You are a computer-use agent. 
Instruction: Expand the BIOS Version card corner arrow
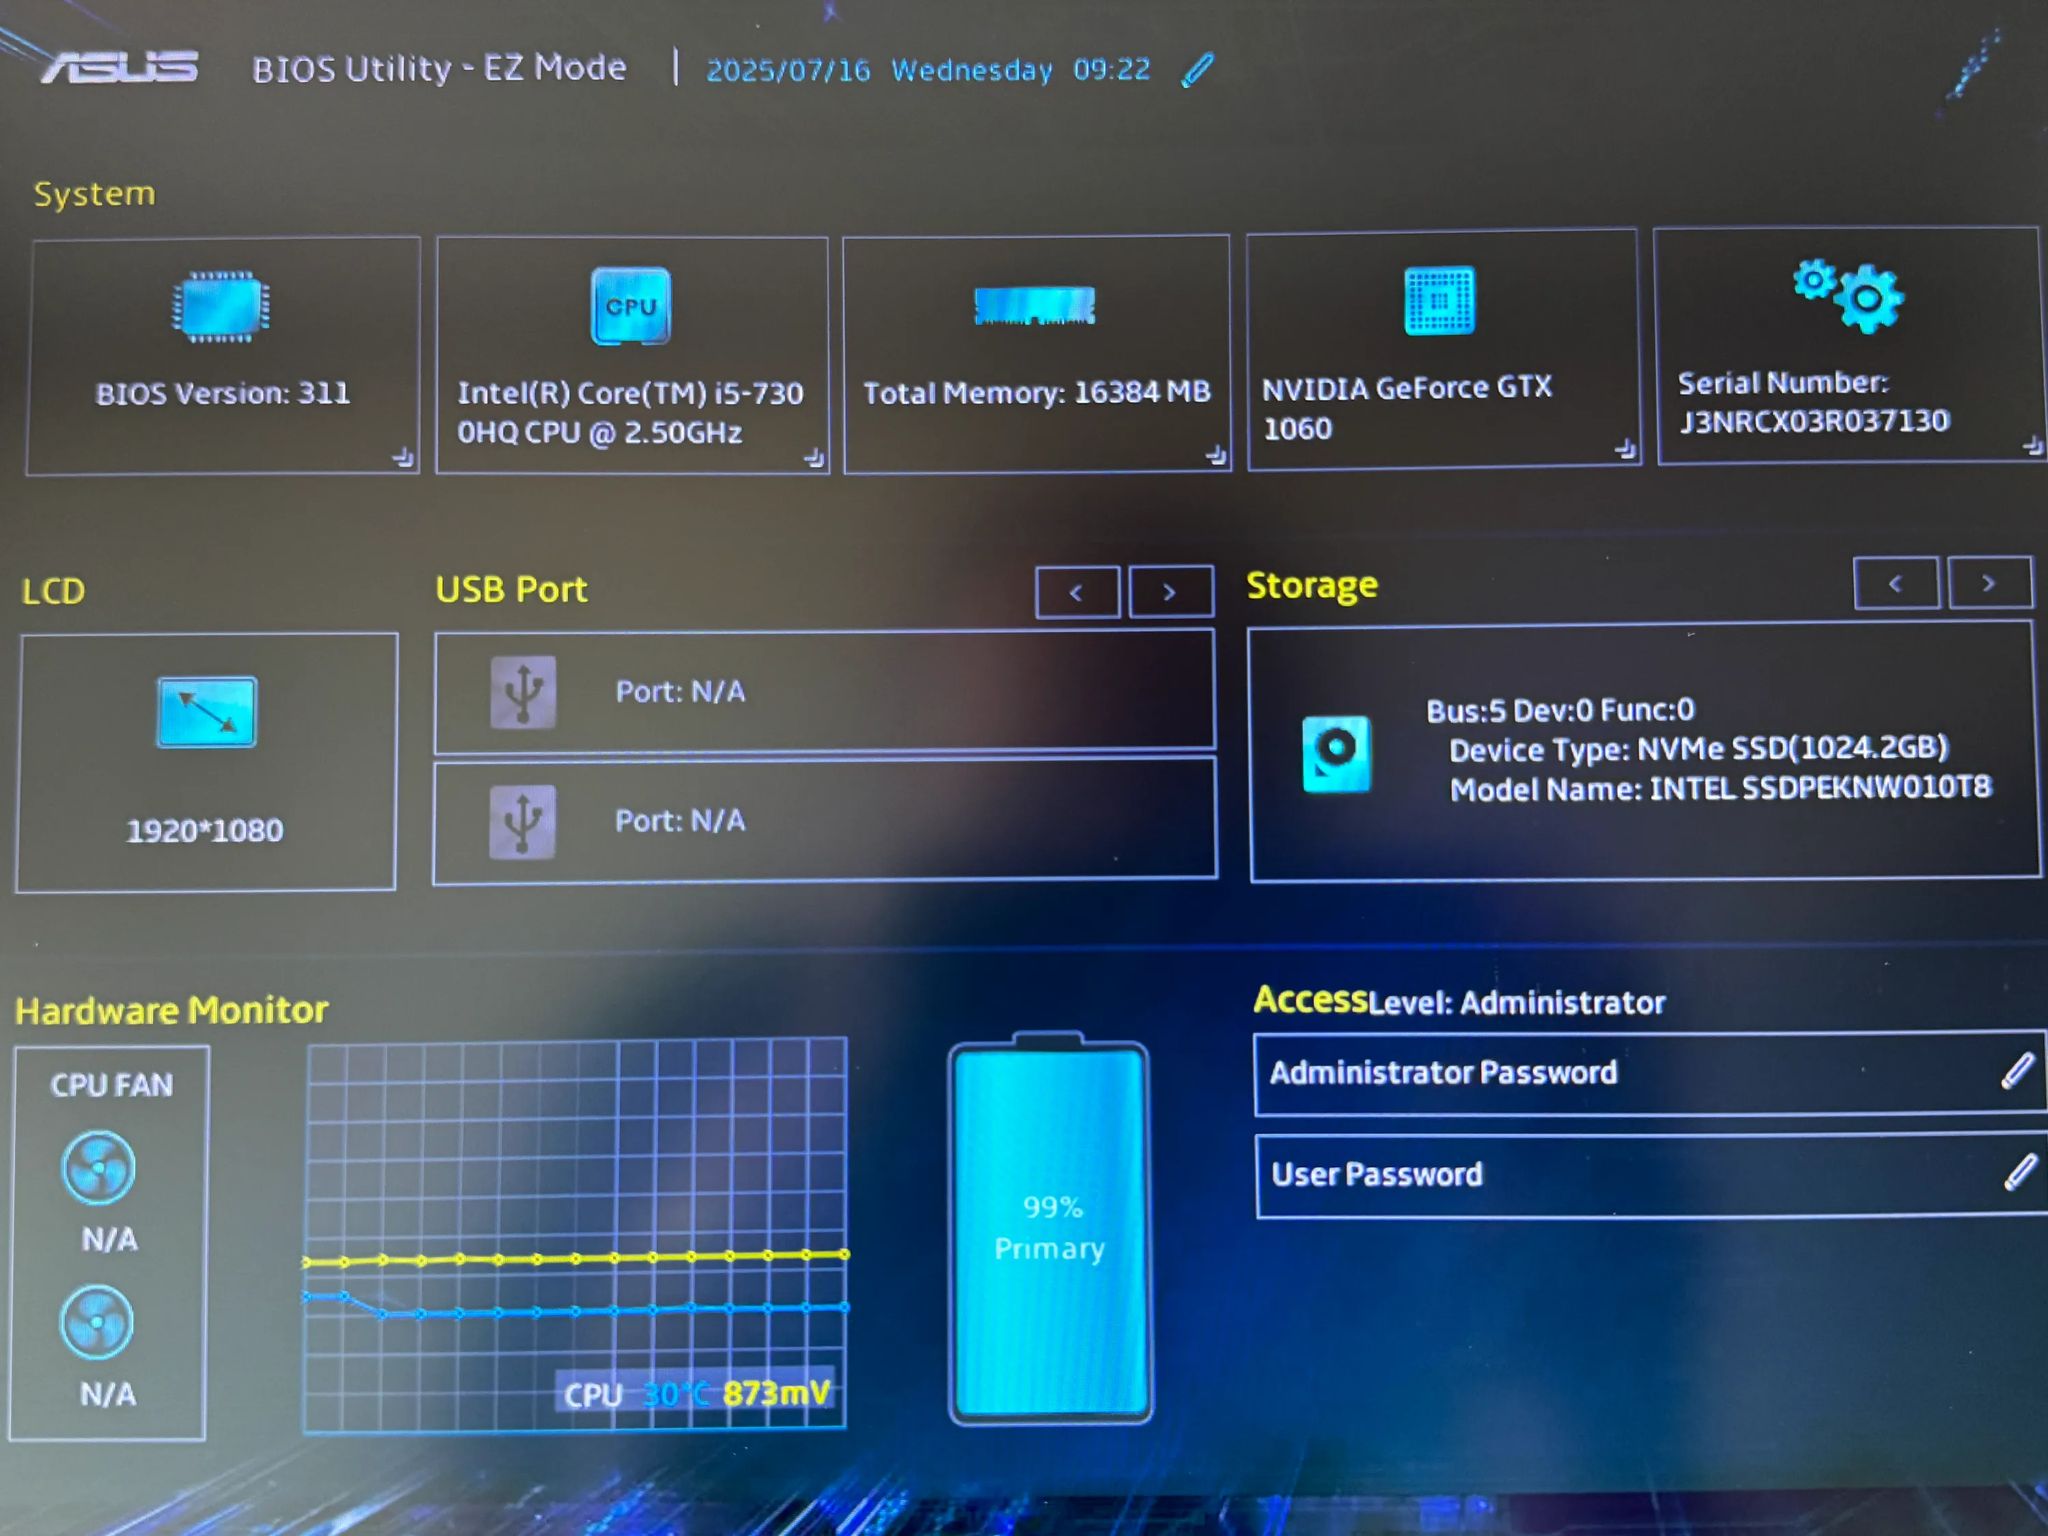(403, 458)
